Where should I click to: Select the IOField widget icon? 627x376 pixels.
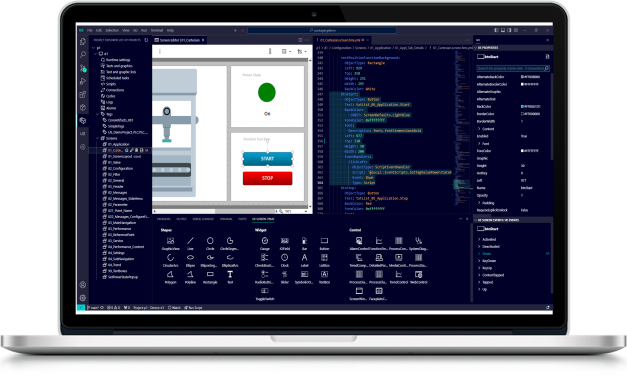coord(285,241)
